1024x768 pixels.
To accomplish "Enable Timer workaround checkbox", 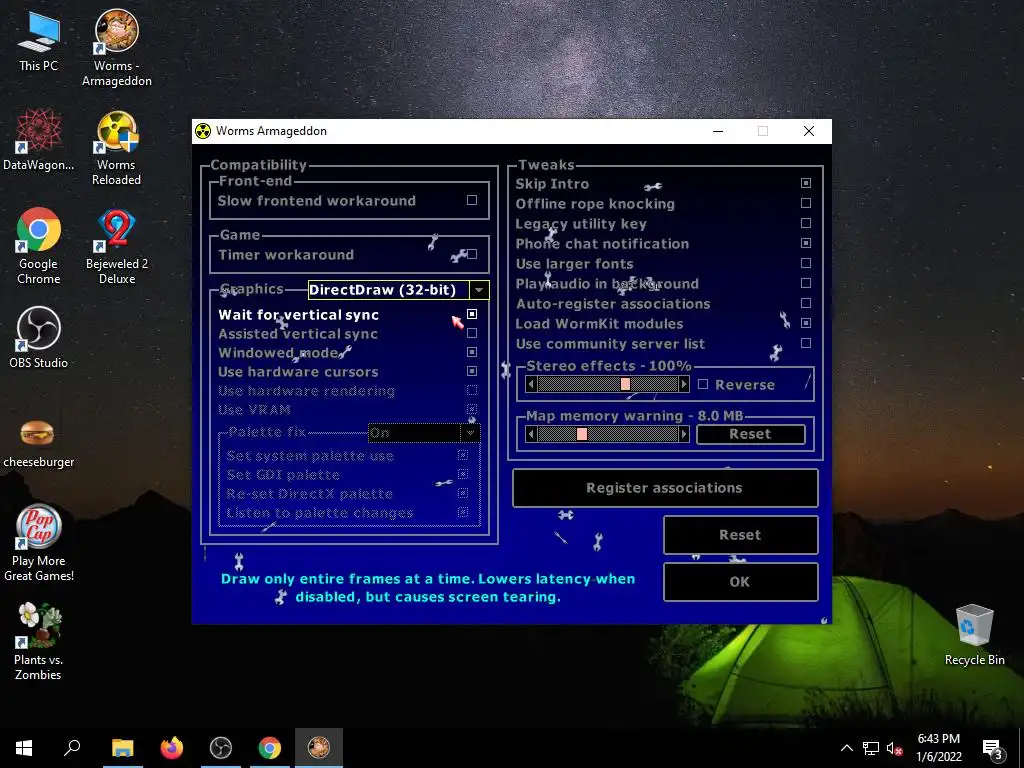I will (472, 254).
